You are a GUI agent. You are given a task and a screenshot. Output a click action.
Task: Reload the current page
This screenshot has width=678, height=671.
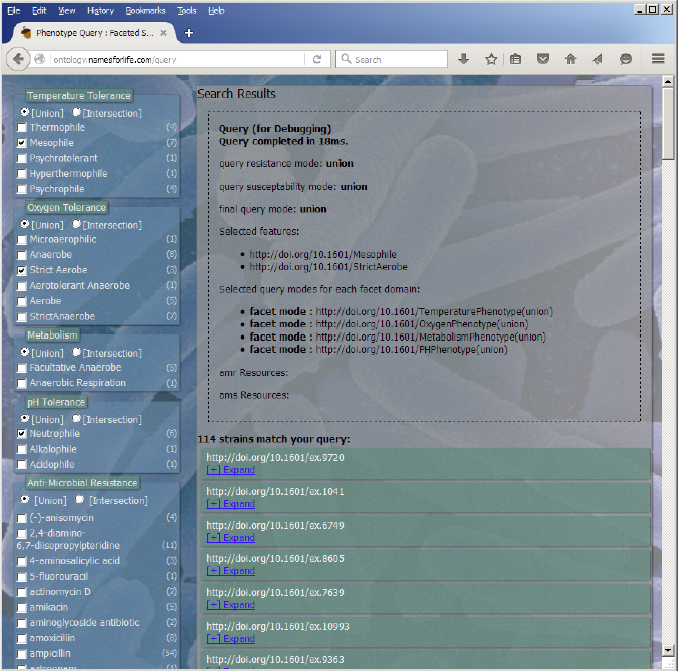[317, 59]
